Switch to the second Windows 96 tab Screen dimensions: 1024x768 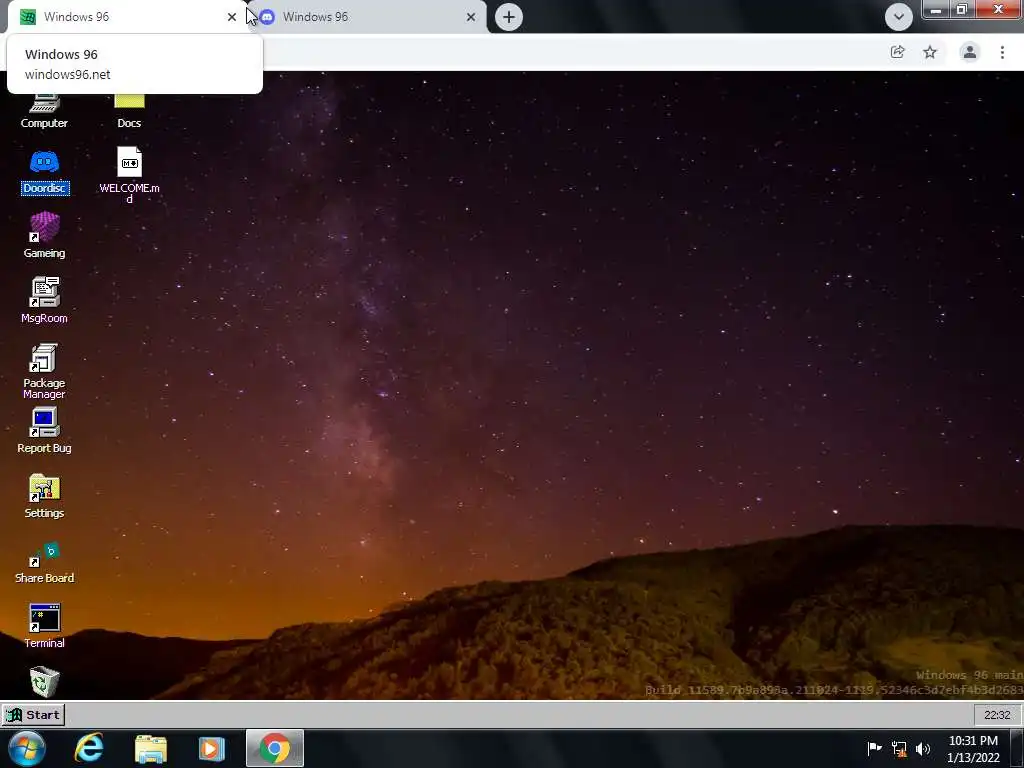[x=368, y=17]
